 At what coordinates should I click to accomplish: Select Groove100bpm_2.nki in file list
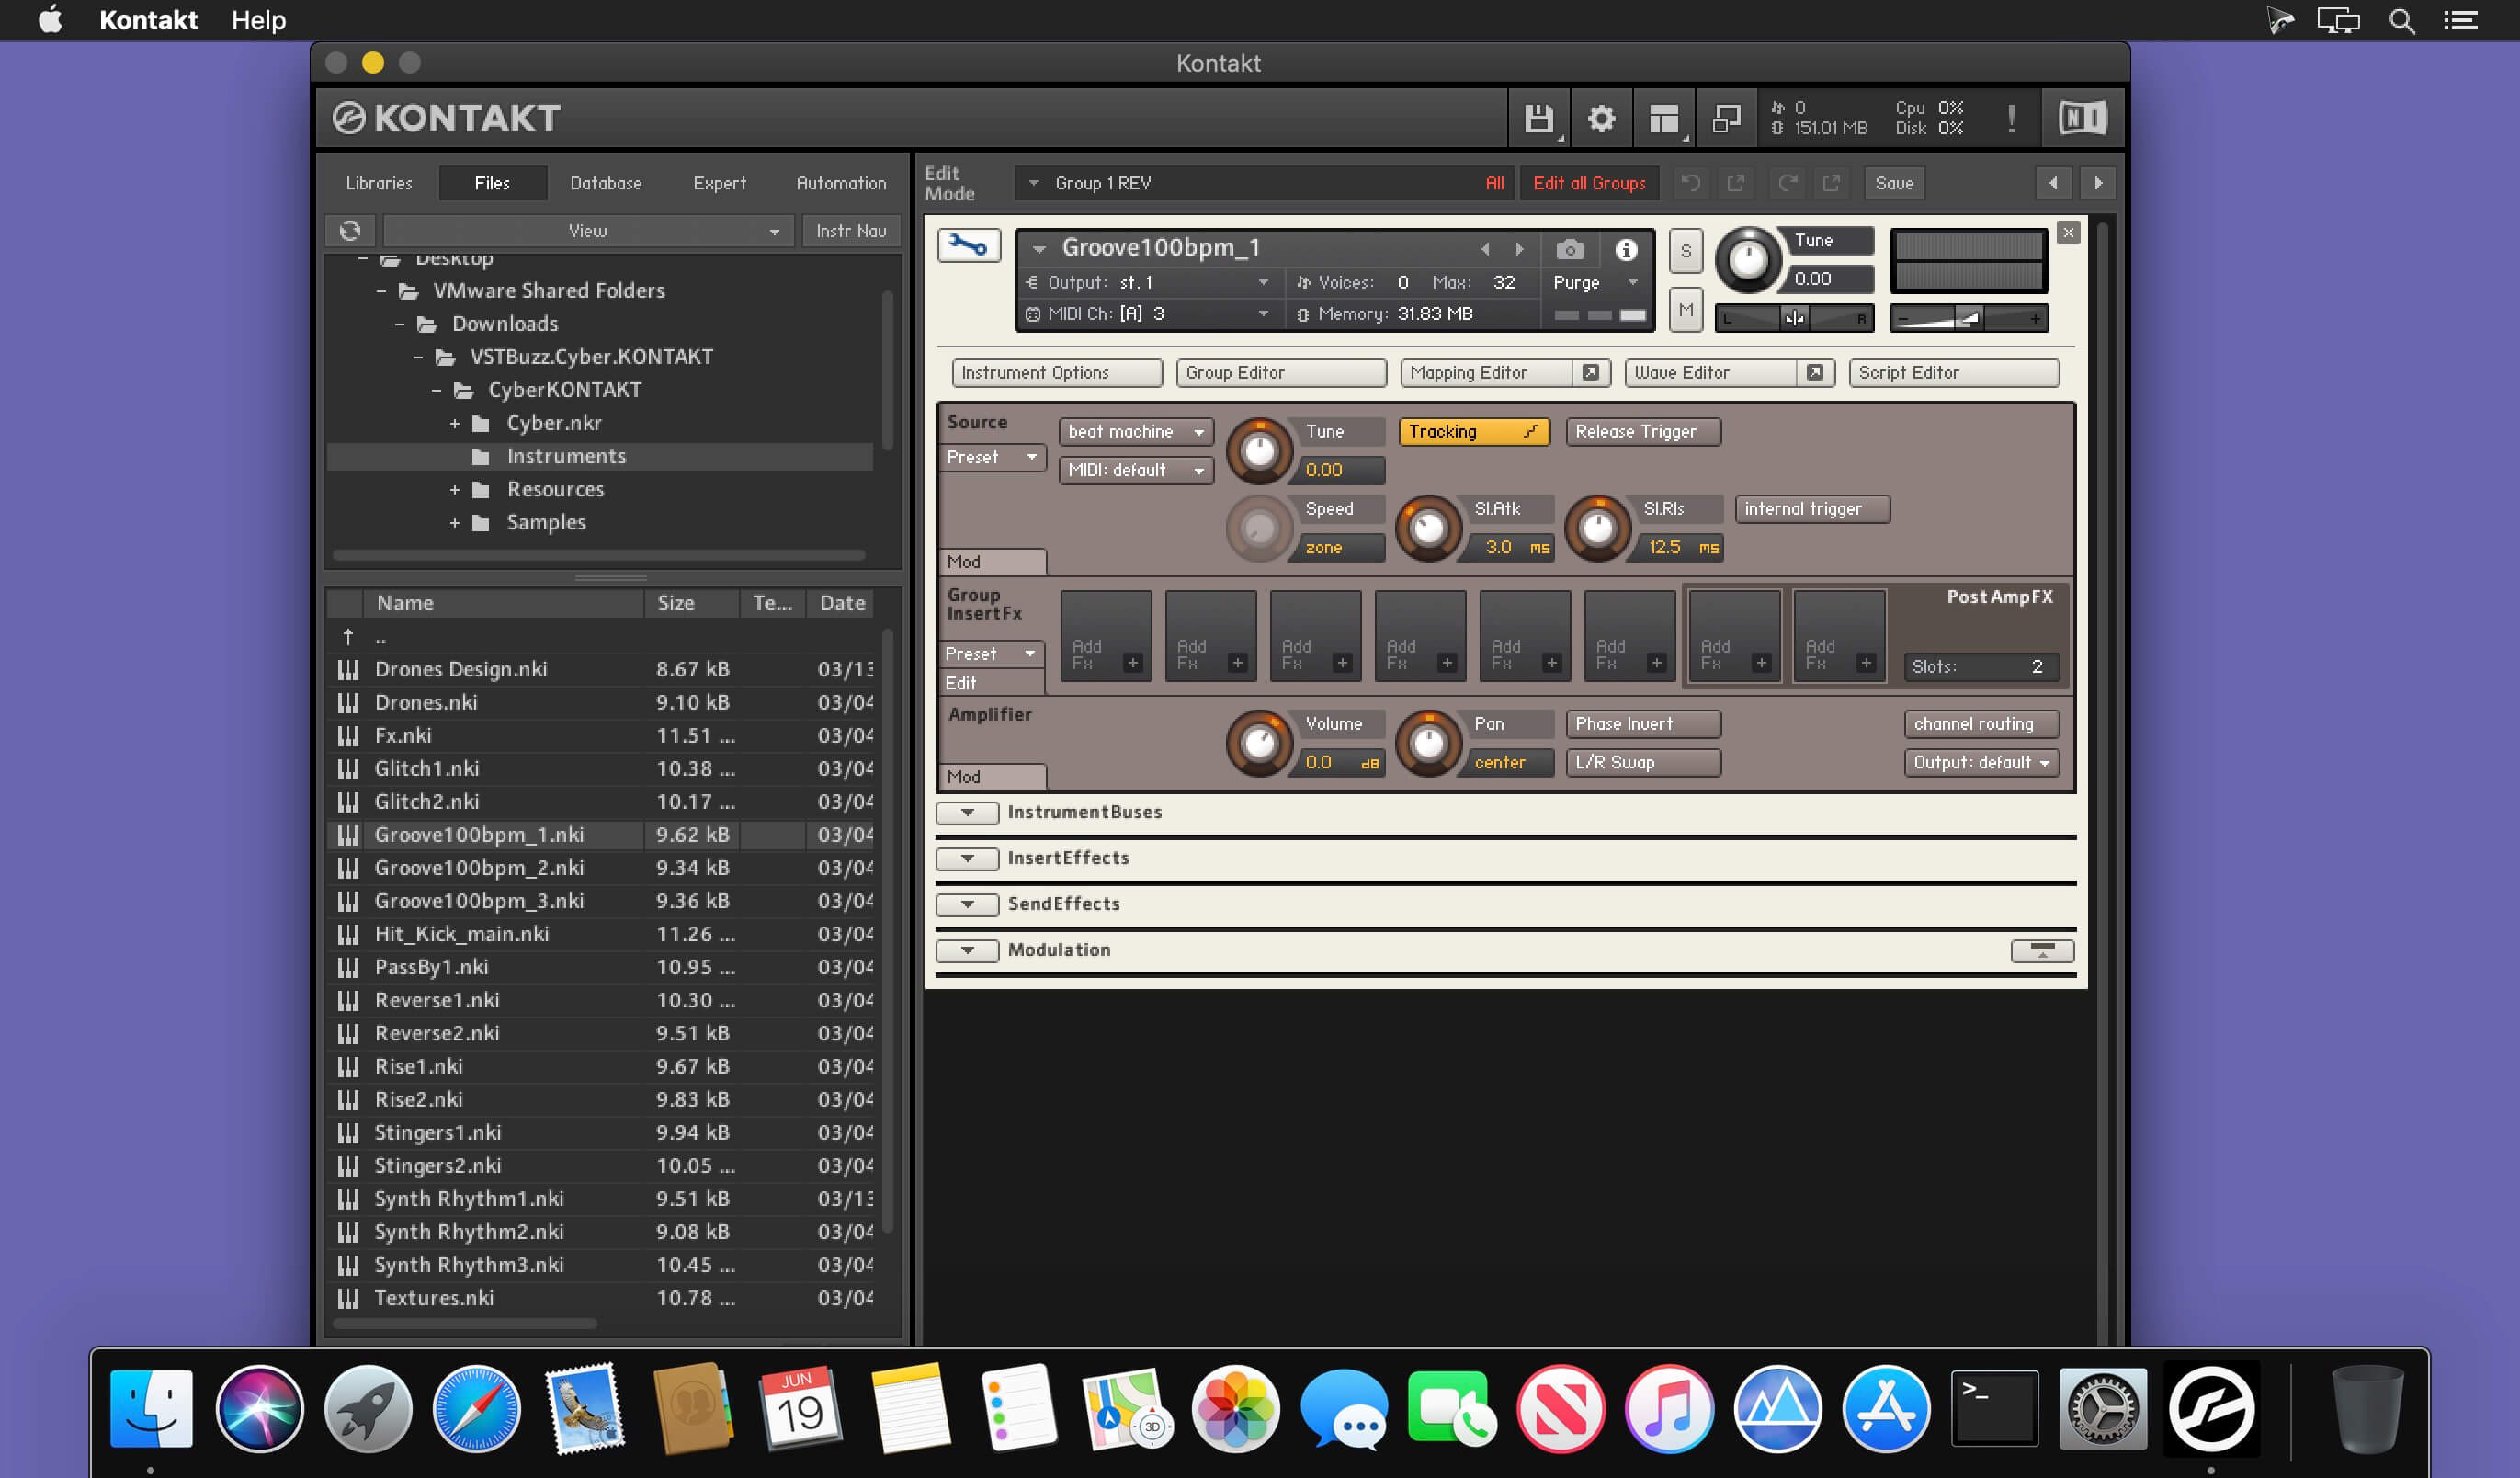pyautogui.click(x=600, y=868)
